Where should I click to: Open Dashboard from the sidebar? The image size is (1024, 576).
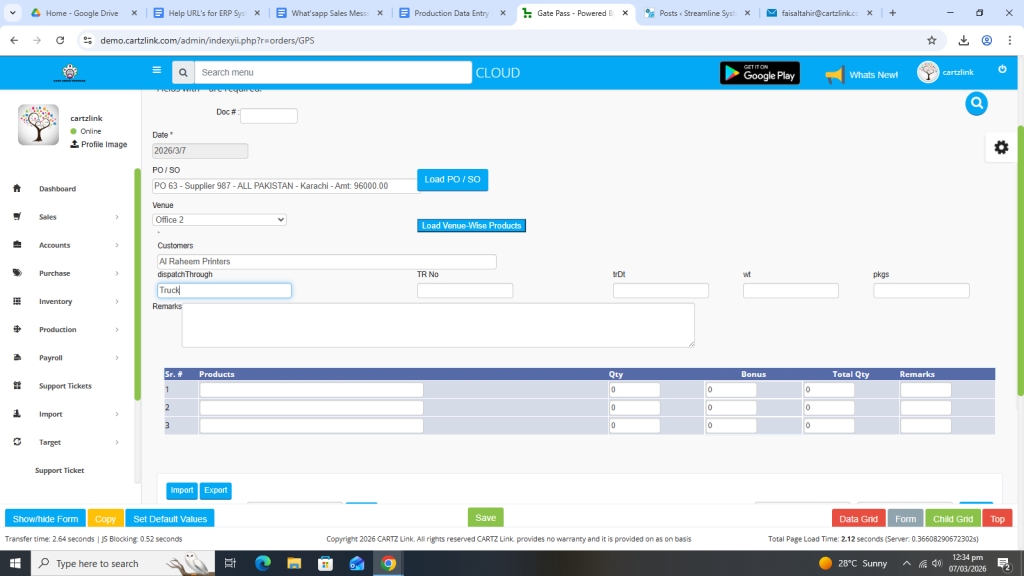(x=57, y=189)
